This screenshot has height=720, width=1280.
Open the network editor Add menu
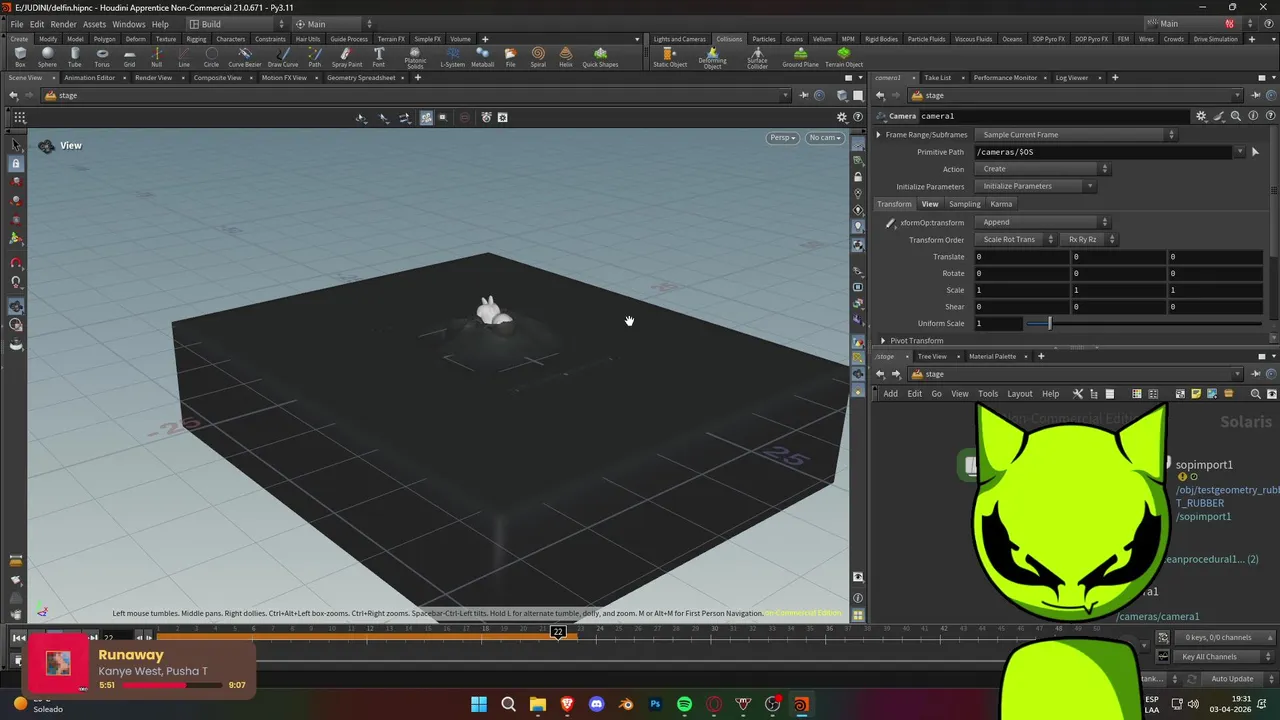point(890,394)
